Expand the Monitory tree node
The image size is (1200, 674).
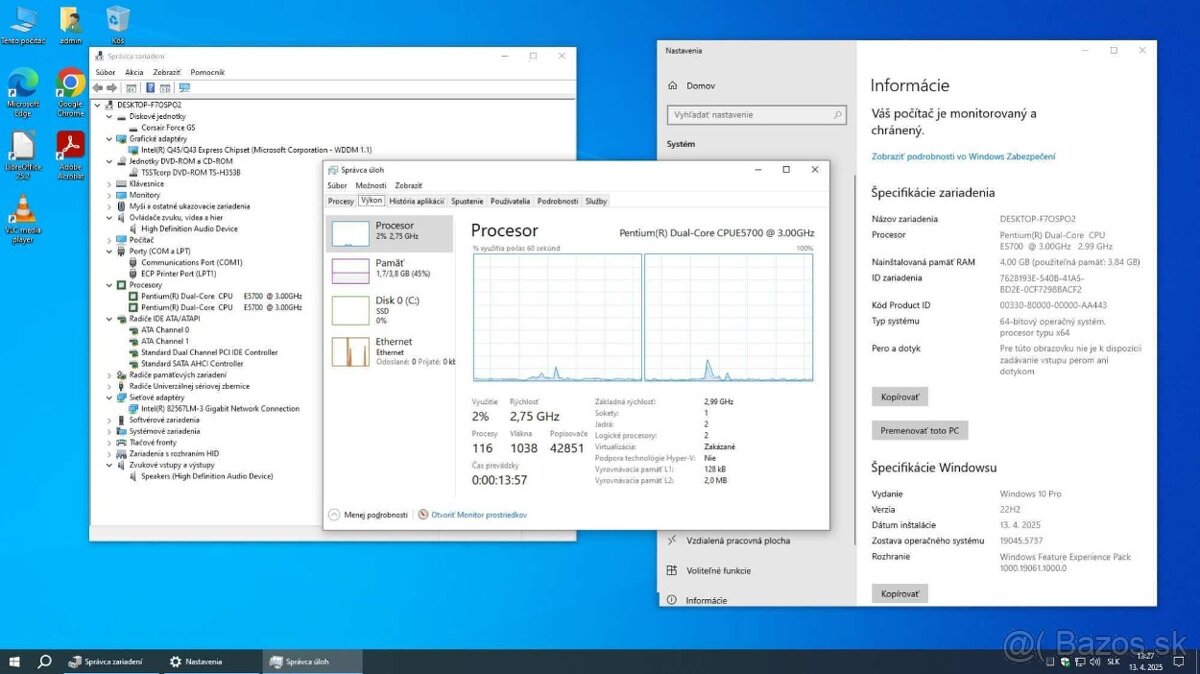110,194
